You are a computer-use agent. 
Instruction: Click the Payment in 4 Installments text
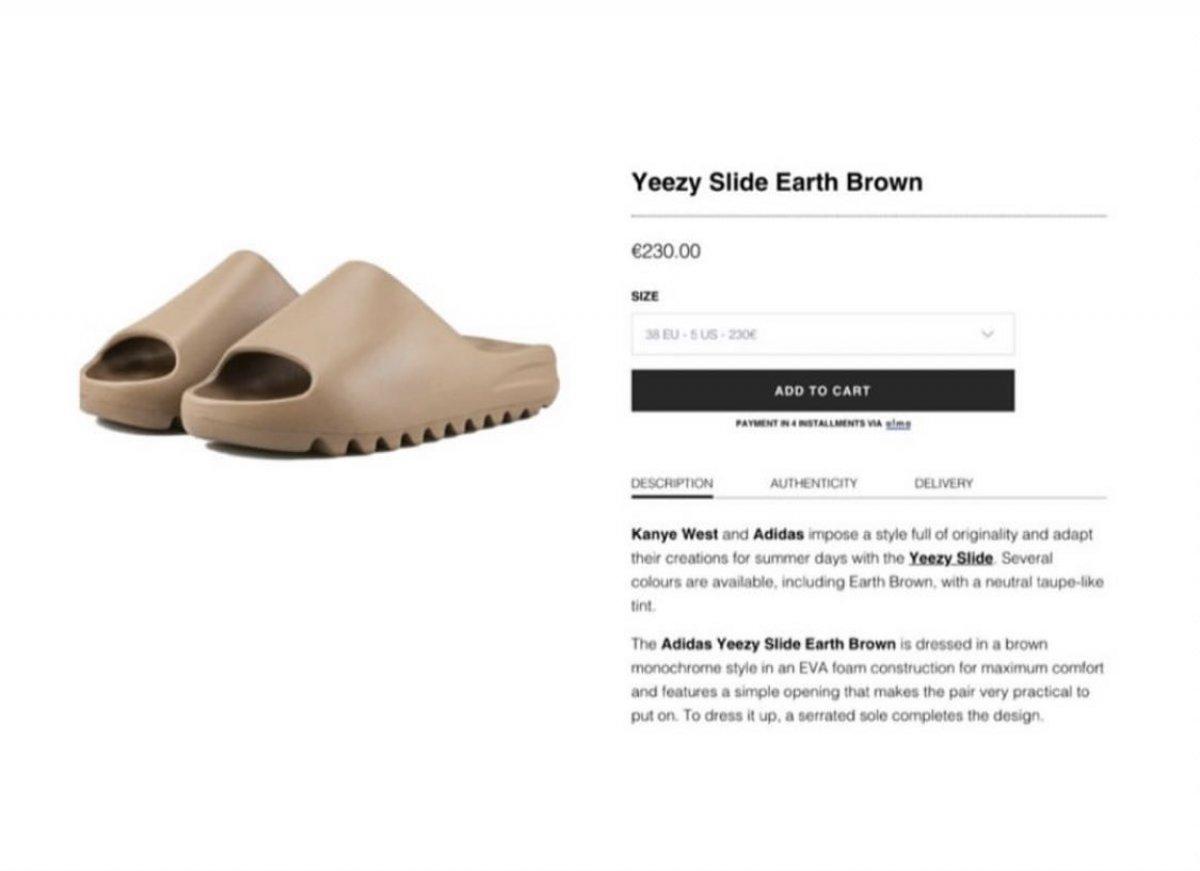(x=808, y=424)
